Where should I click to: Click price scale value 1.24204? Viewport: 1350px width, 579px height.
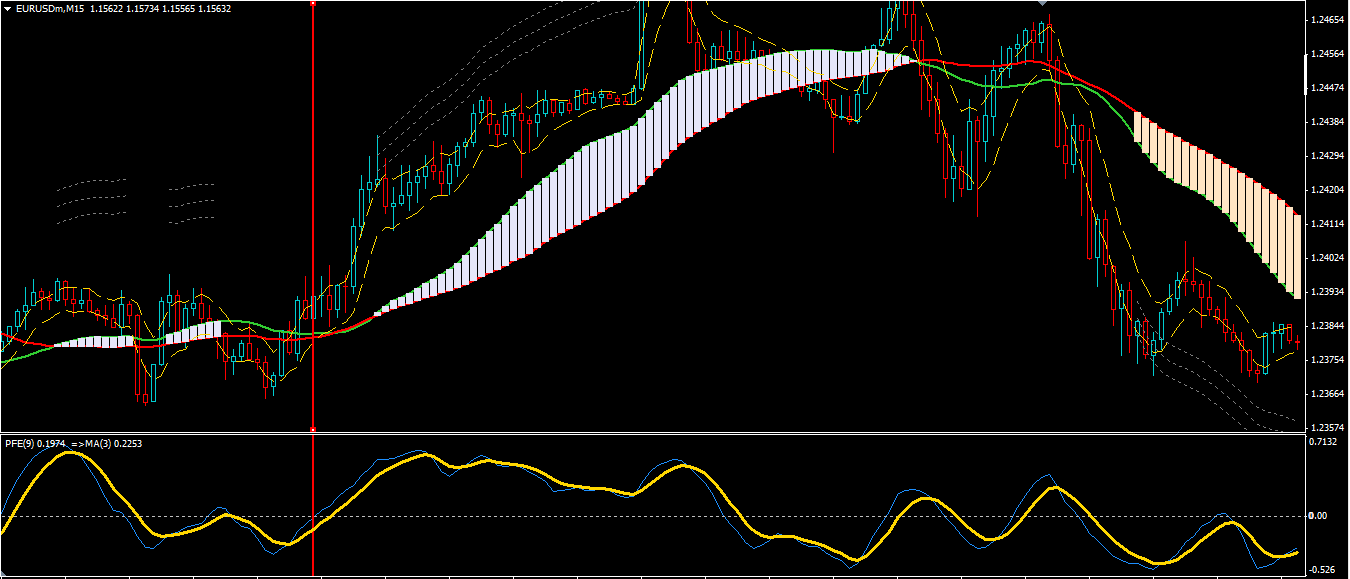pos(1327,190)
